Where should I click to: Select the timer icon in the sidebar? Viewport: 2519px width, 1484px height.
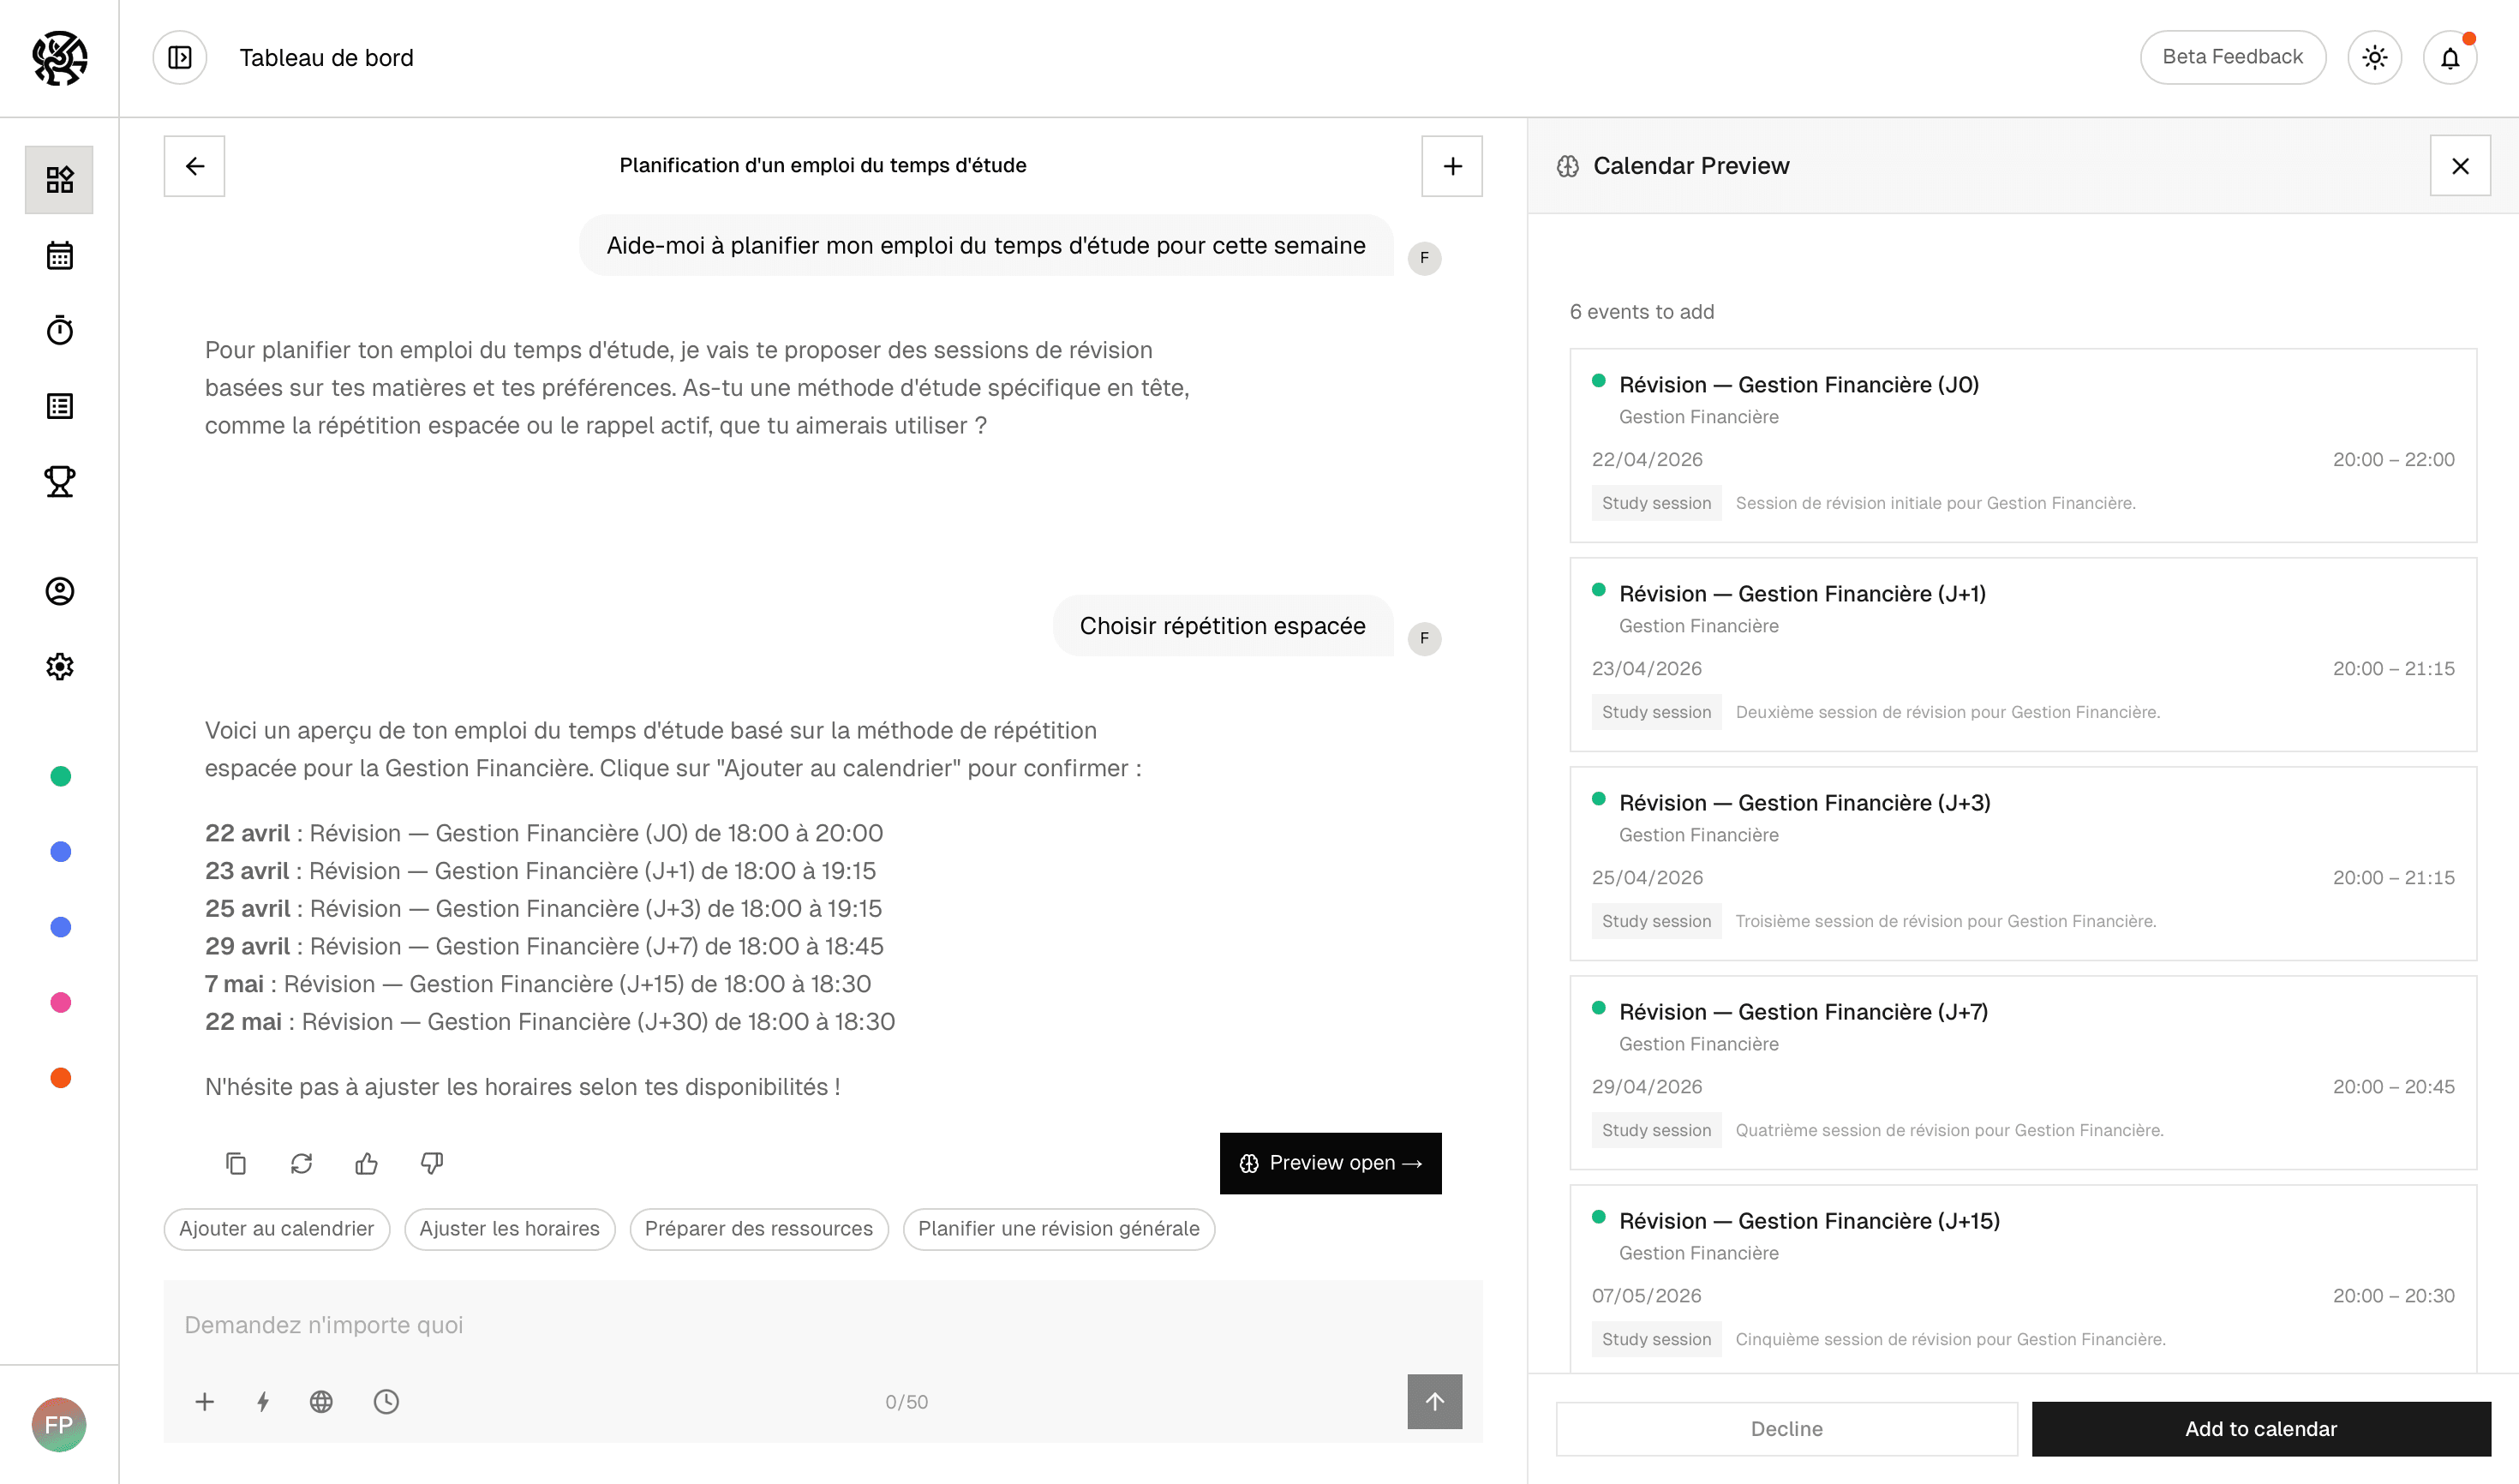pos(59,330)
